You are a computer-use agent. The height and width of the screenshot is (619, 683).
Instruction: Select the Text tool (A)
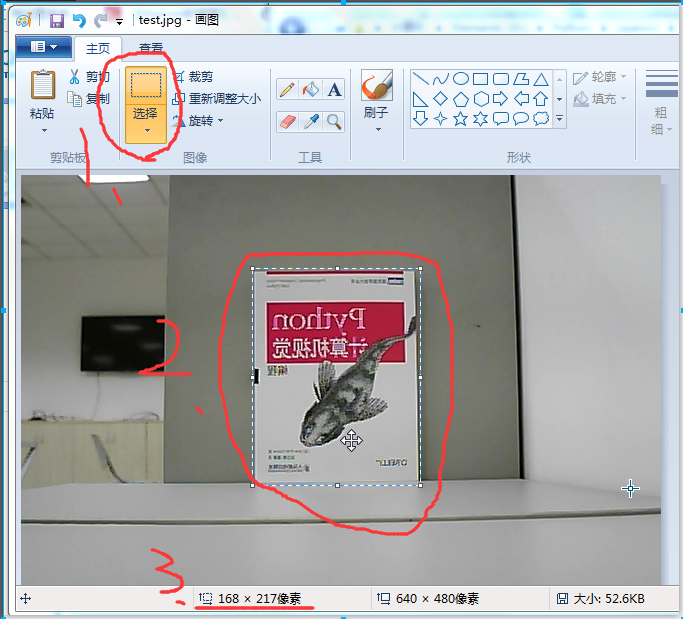coord(334,90)
